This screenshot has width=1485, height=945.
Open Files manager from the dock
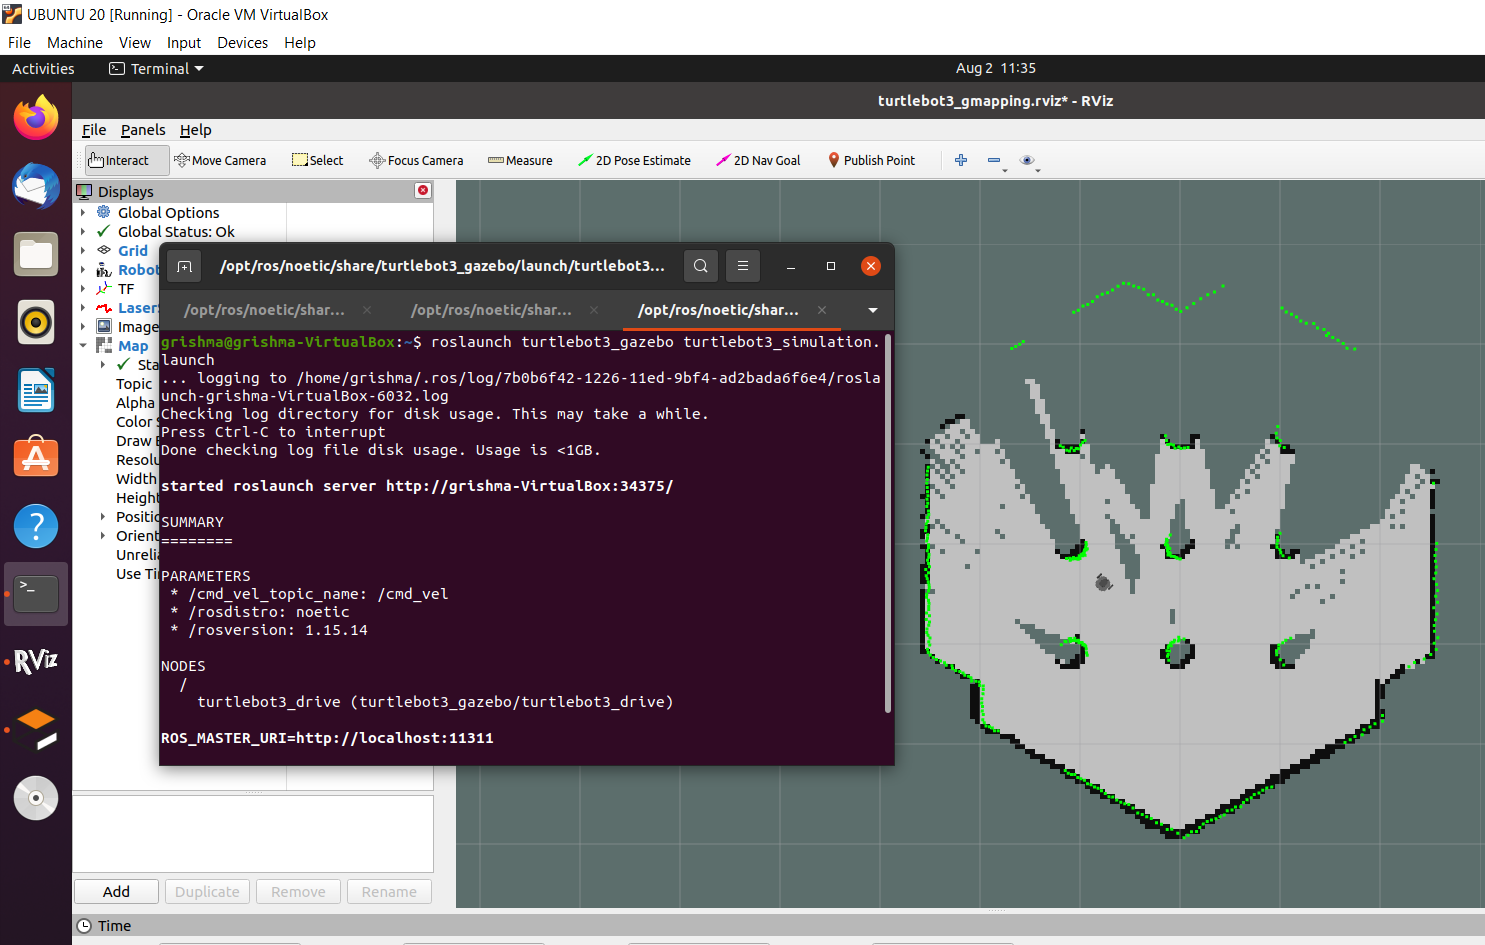[x=36, y=255]
